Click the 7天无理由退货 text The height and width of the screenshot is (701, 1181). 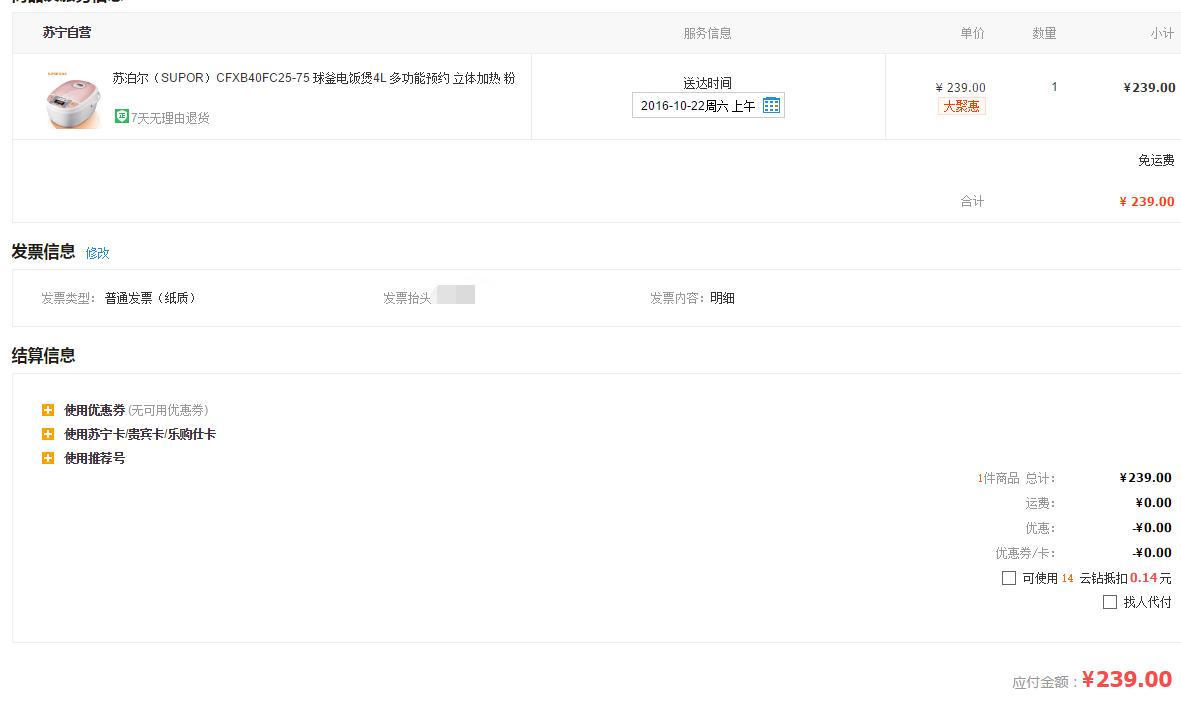point(170,118)
